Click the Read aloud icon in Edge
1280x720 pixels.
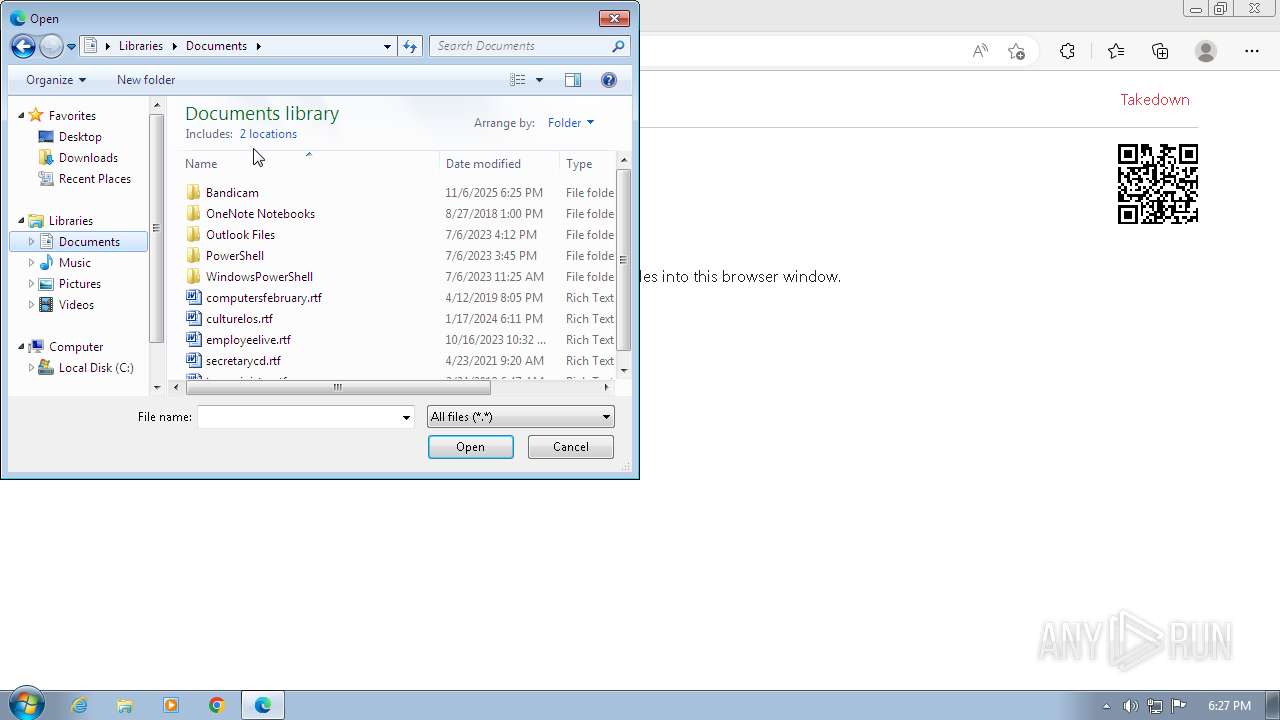980,52
